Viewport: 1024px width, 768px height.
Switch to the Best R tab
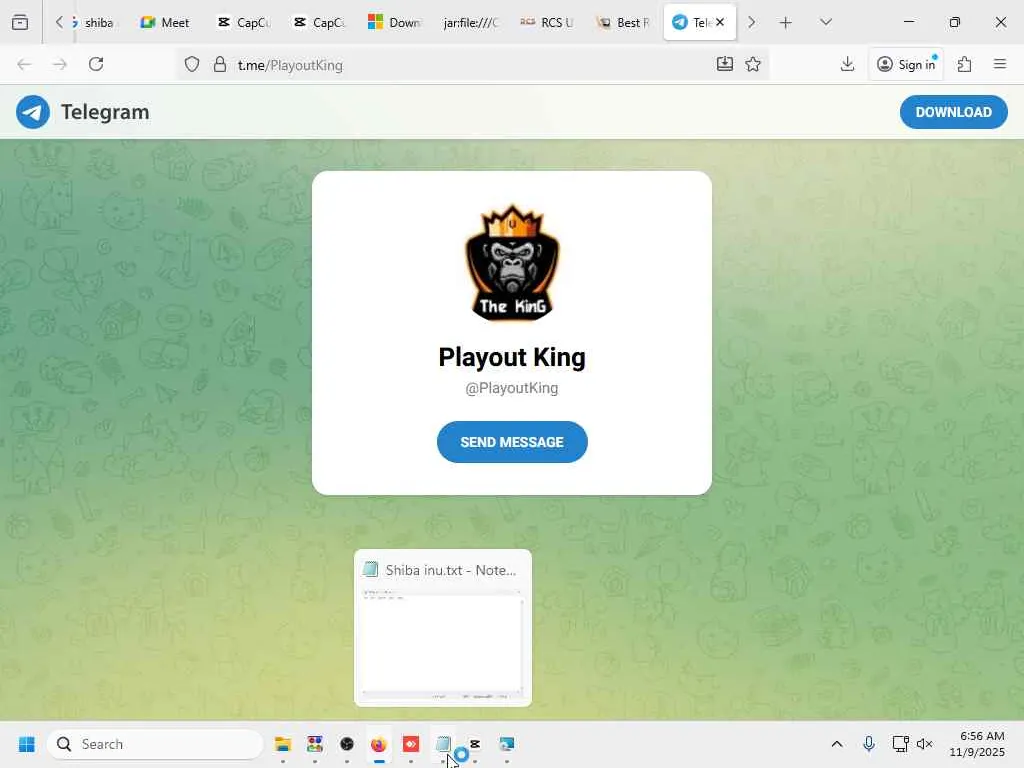pyautogui.click(x=623, y=22)
